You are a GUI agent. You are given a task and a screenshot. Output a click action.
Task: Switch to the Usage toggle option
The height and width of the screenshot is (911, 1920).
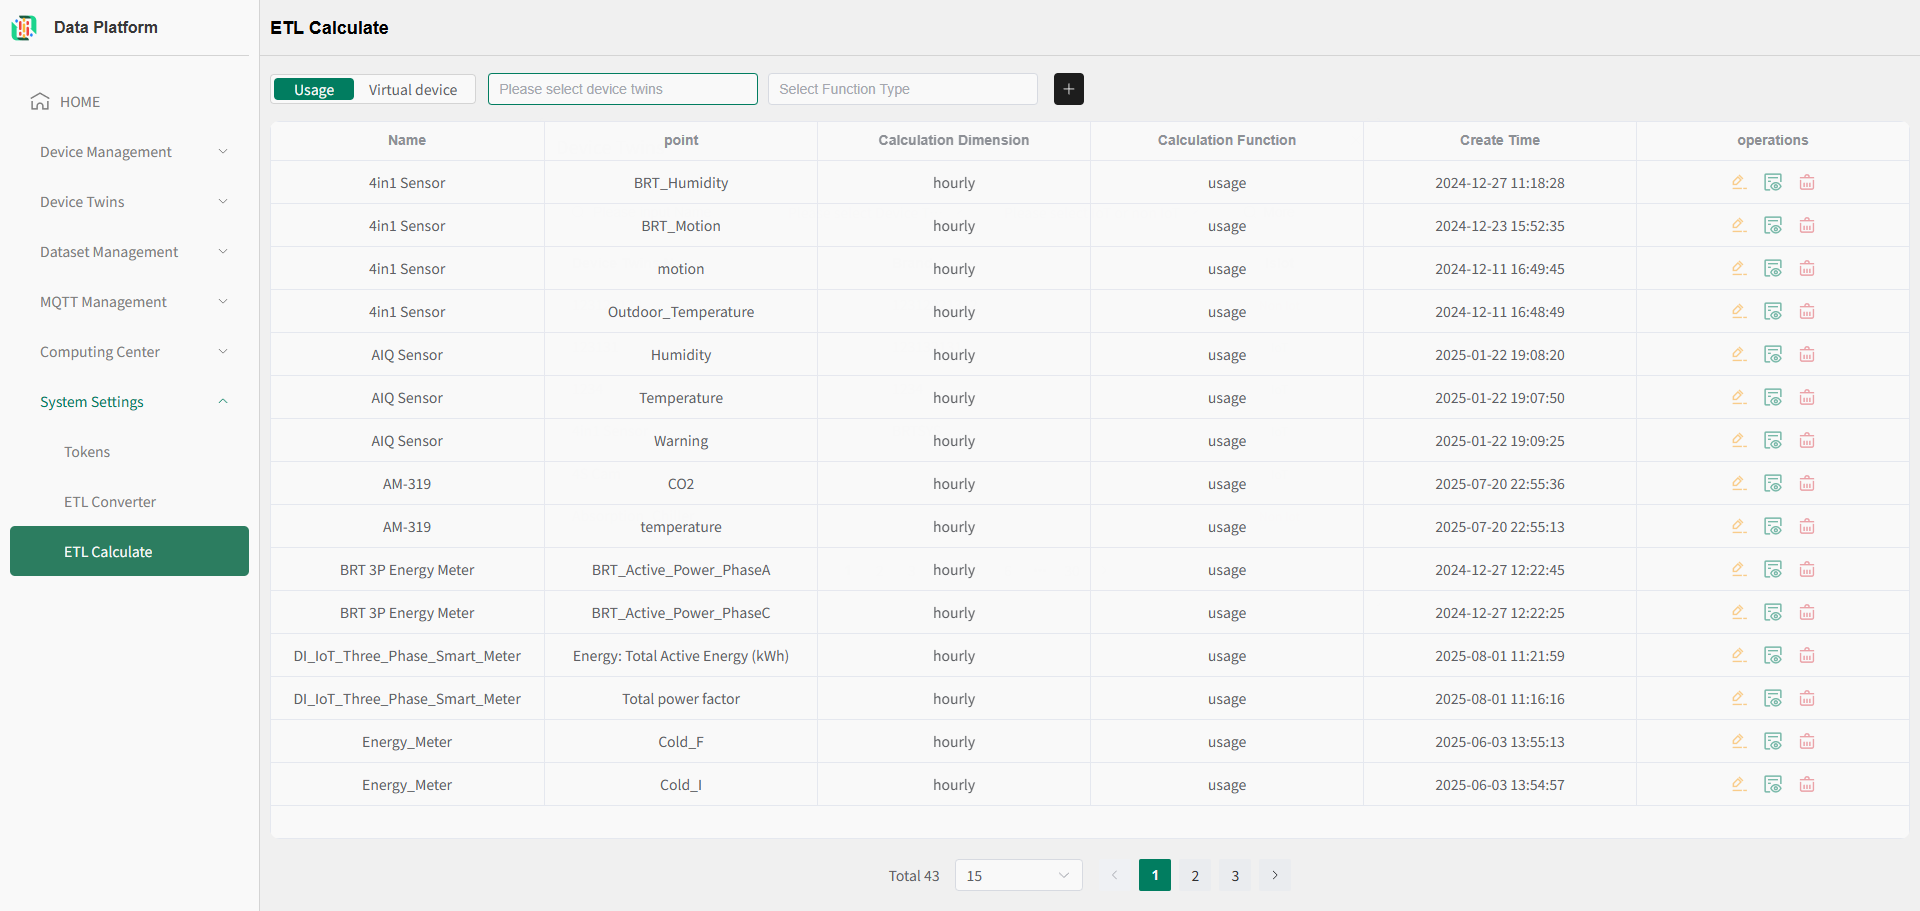[314, 90]
